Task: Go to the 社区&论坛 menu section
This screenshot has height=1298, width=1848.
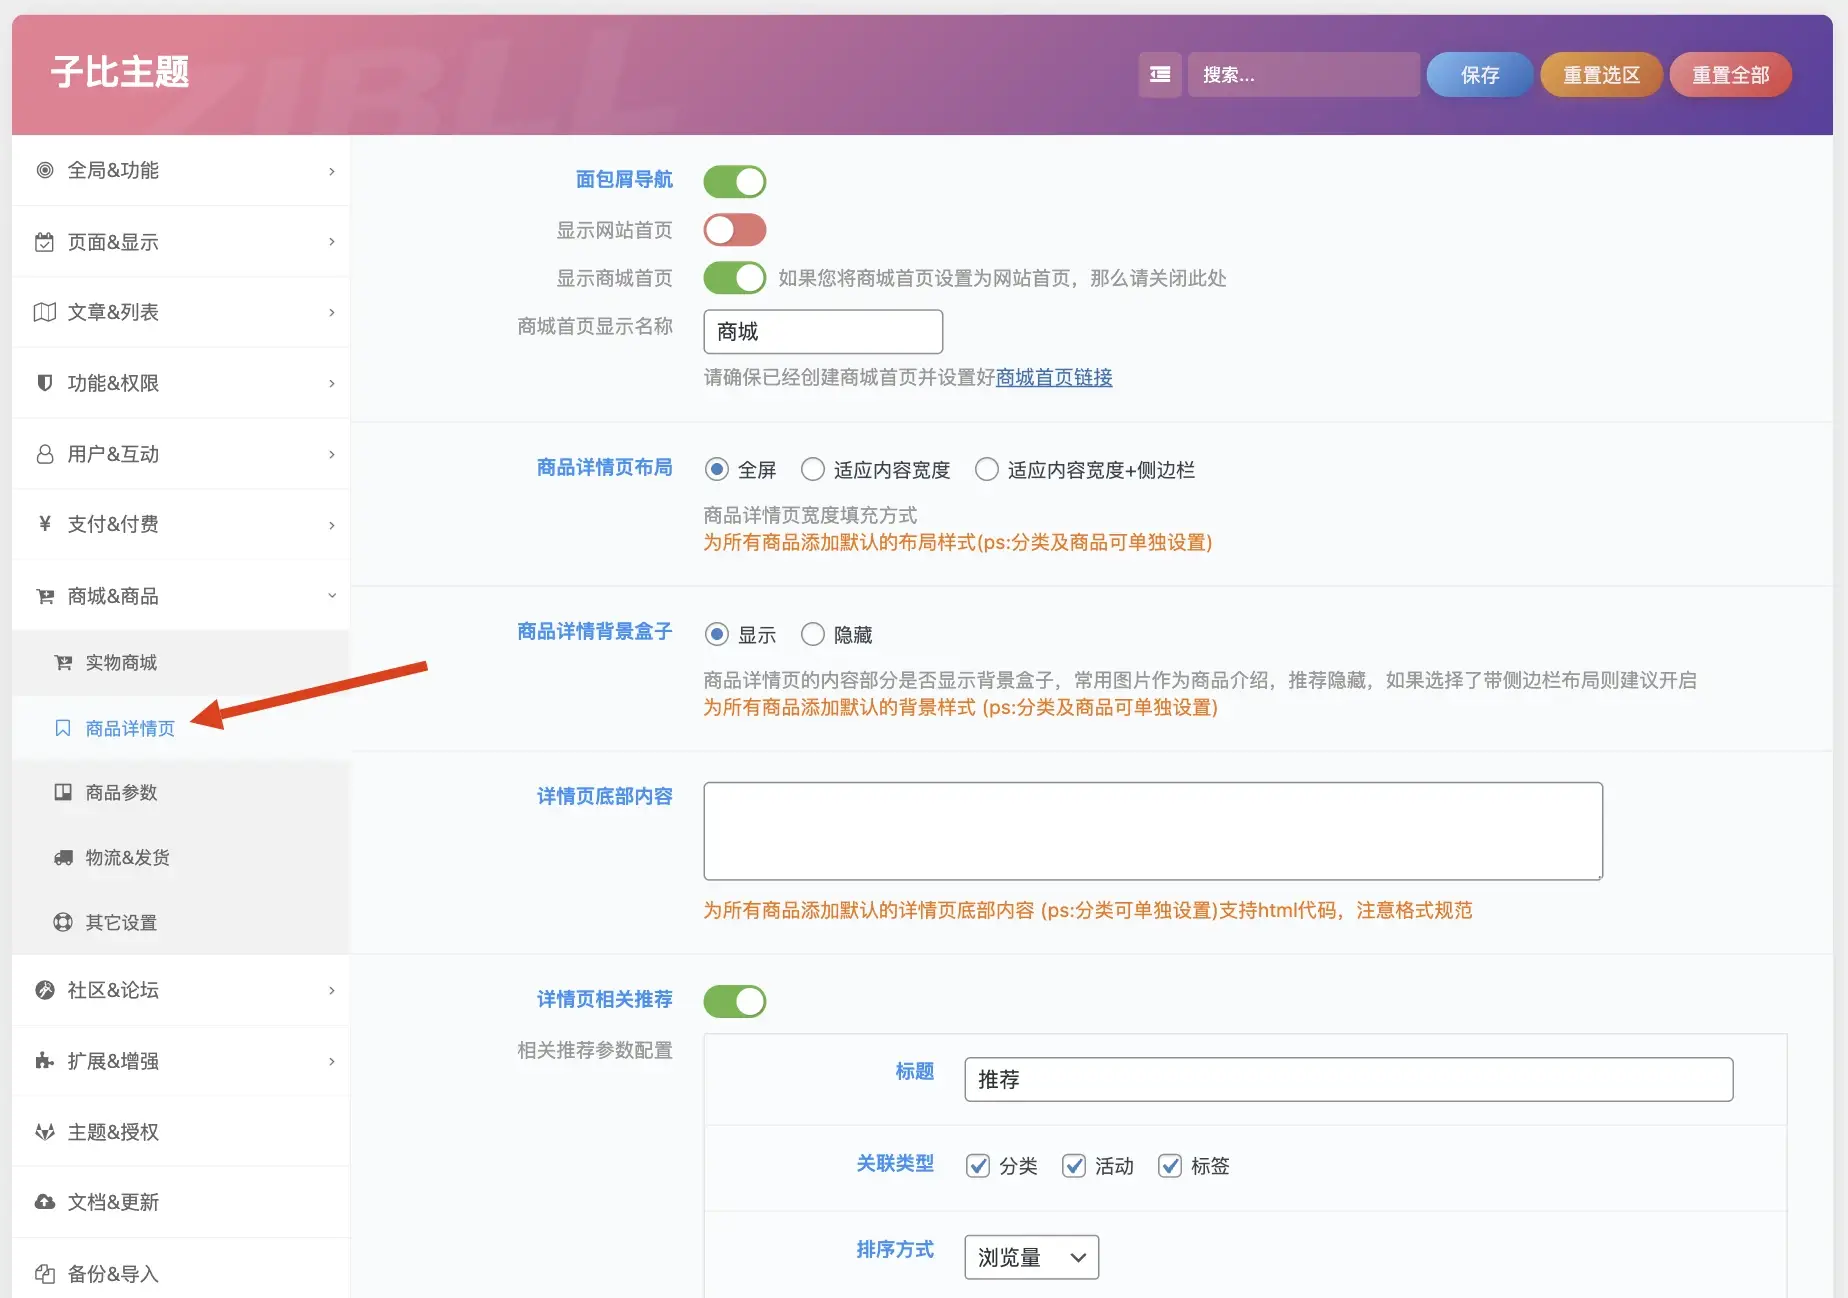Action: (113, 990)
